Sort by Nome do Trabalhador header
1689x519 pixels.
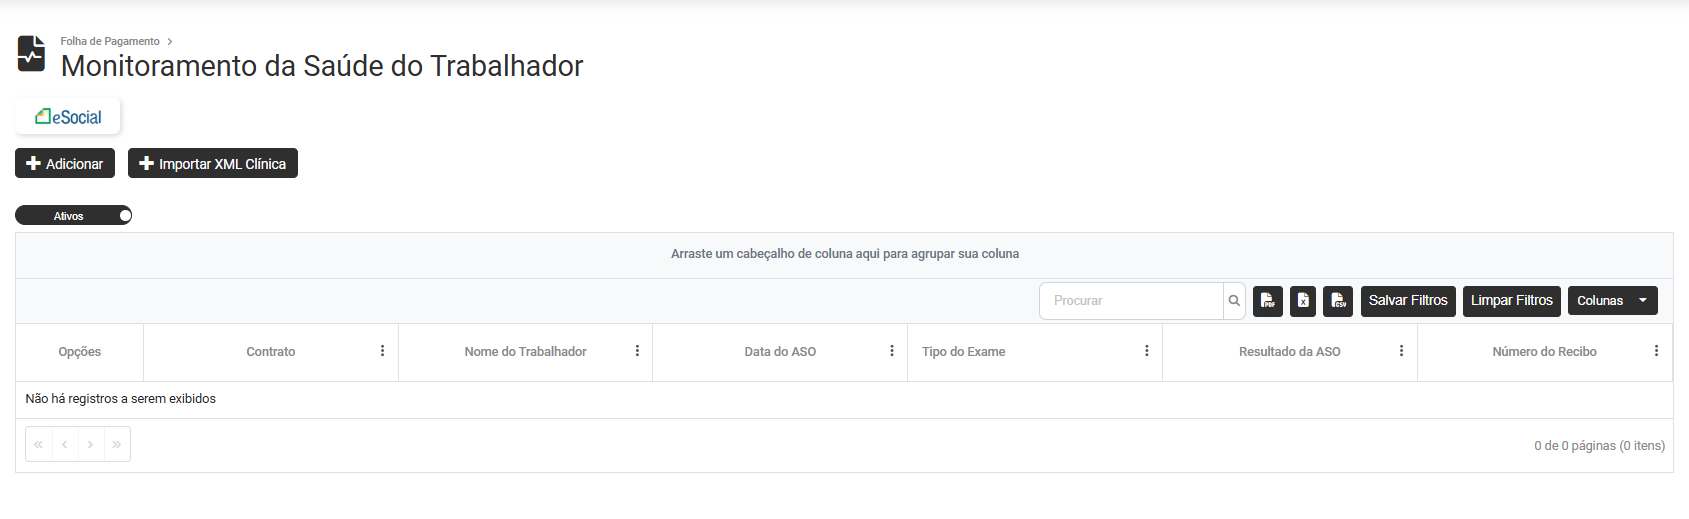(x=525, y=352)
